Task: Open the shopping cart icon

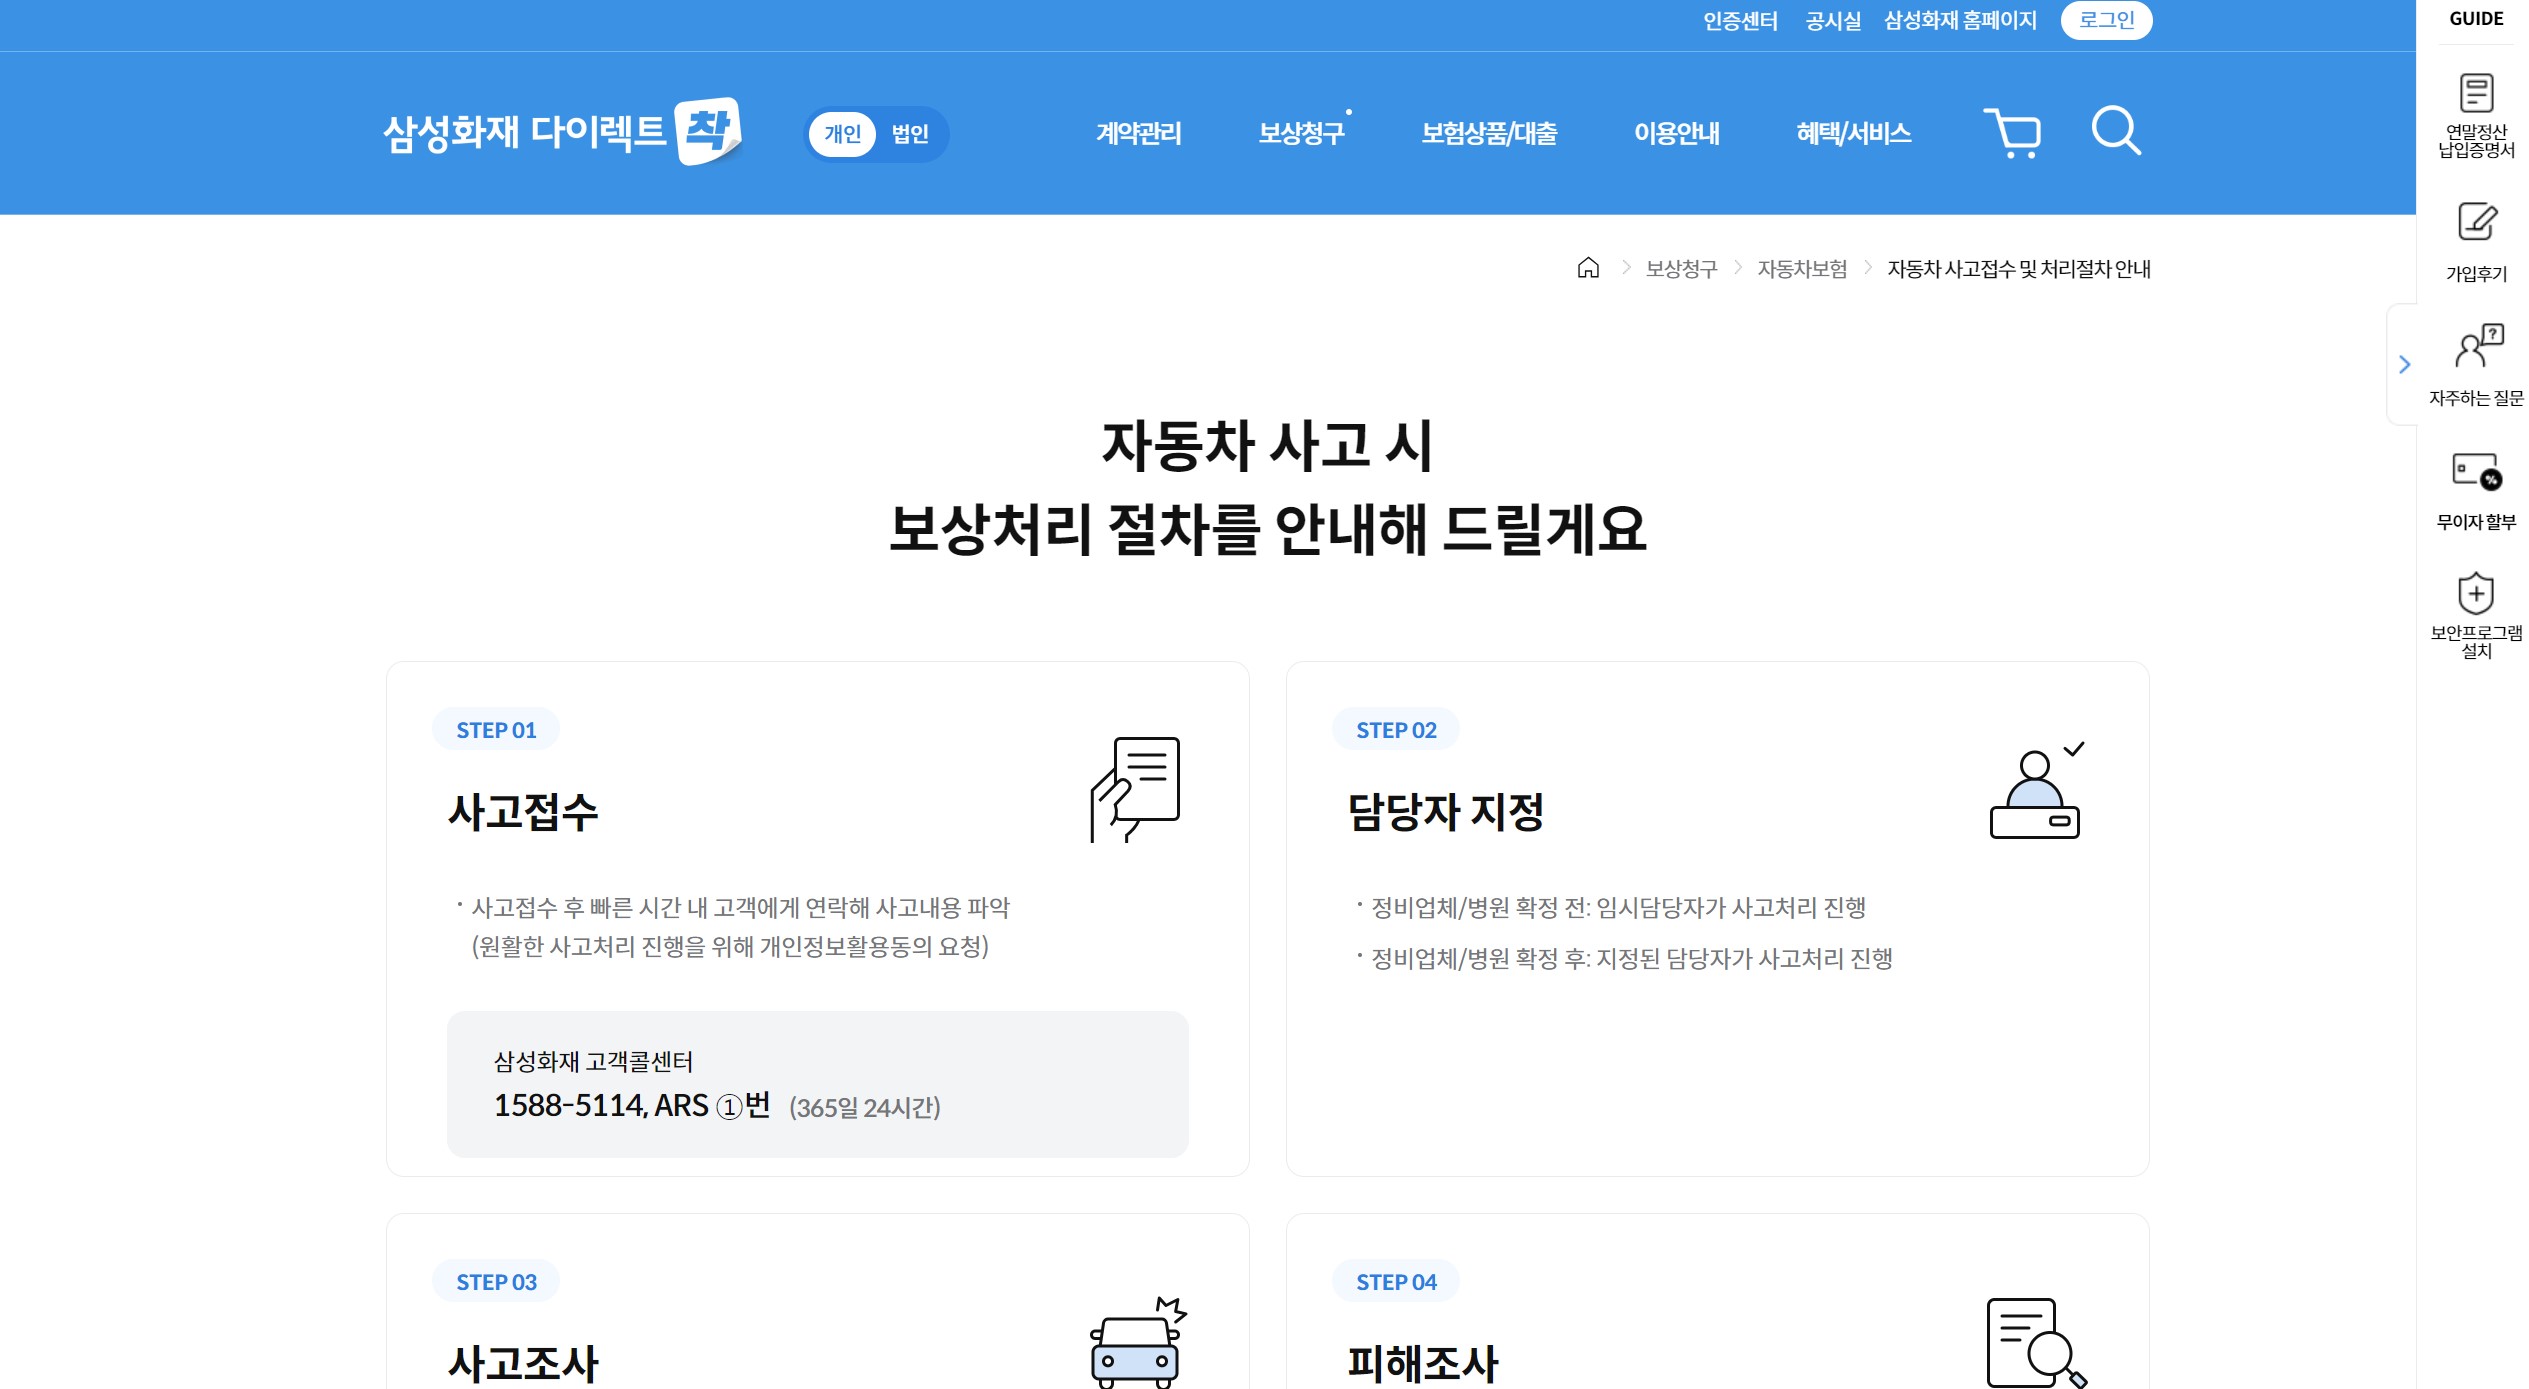Action: click(2012, 133)
